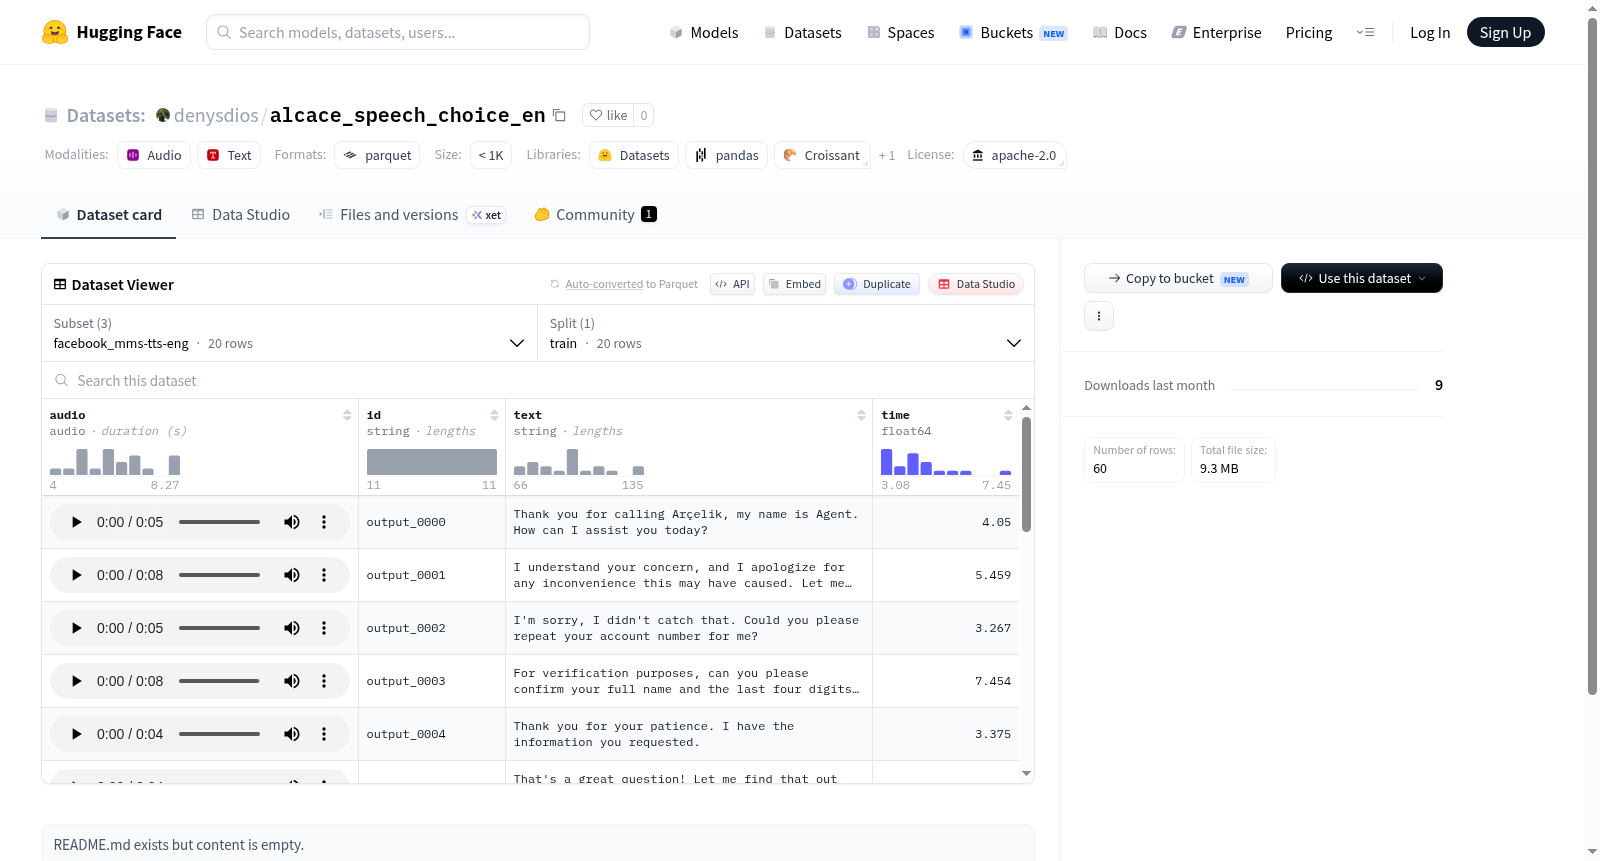Open the apache-2.0 license tag
The image size is (1600, 861).
coord(1014,155)
